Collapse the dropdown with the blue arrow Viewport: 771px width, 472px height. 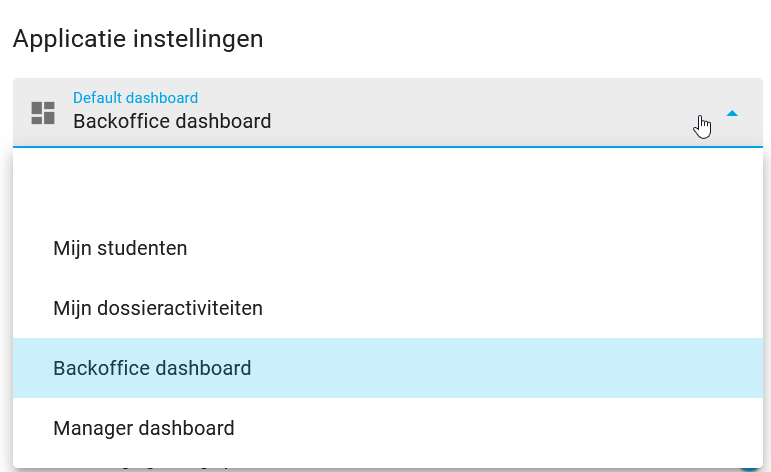[732, 114]
